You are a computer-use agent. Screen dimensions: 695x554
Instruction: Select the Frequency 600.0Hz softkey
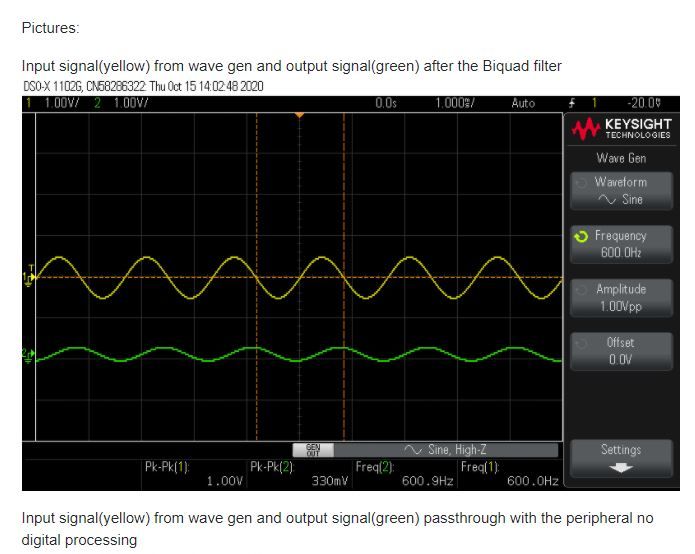621,245
